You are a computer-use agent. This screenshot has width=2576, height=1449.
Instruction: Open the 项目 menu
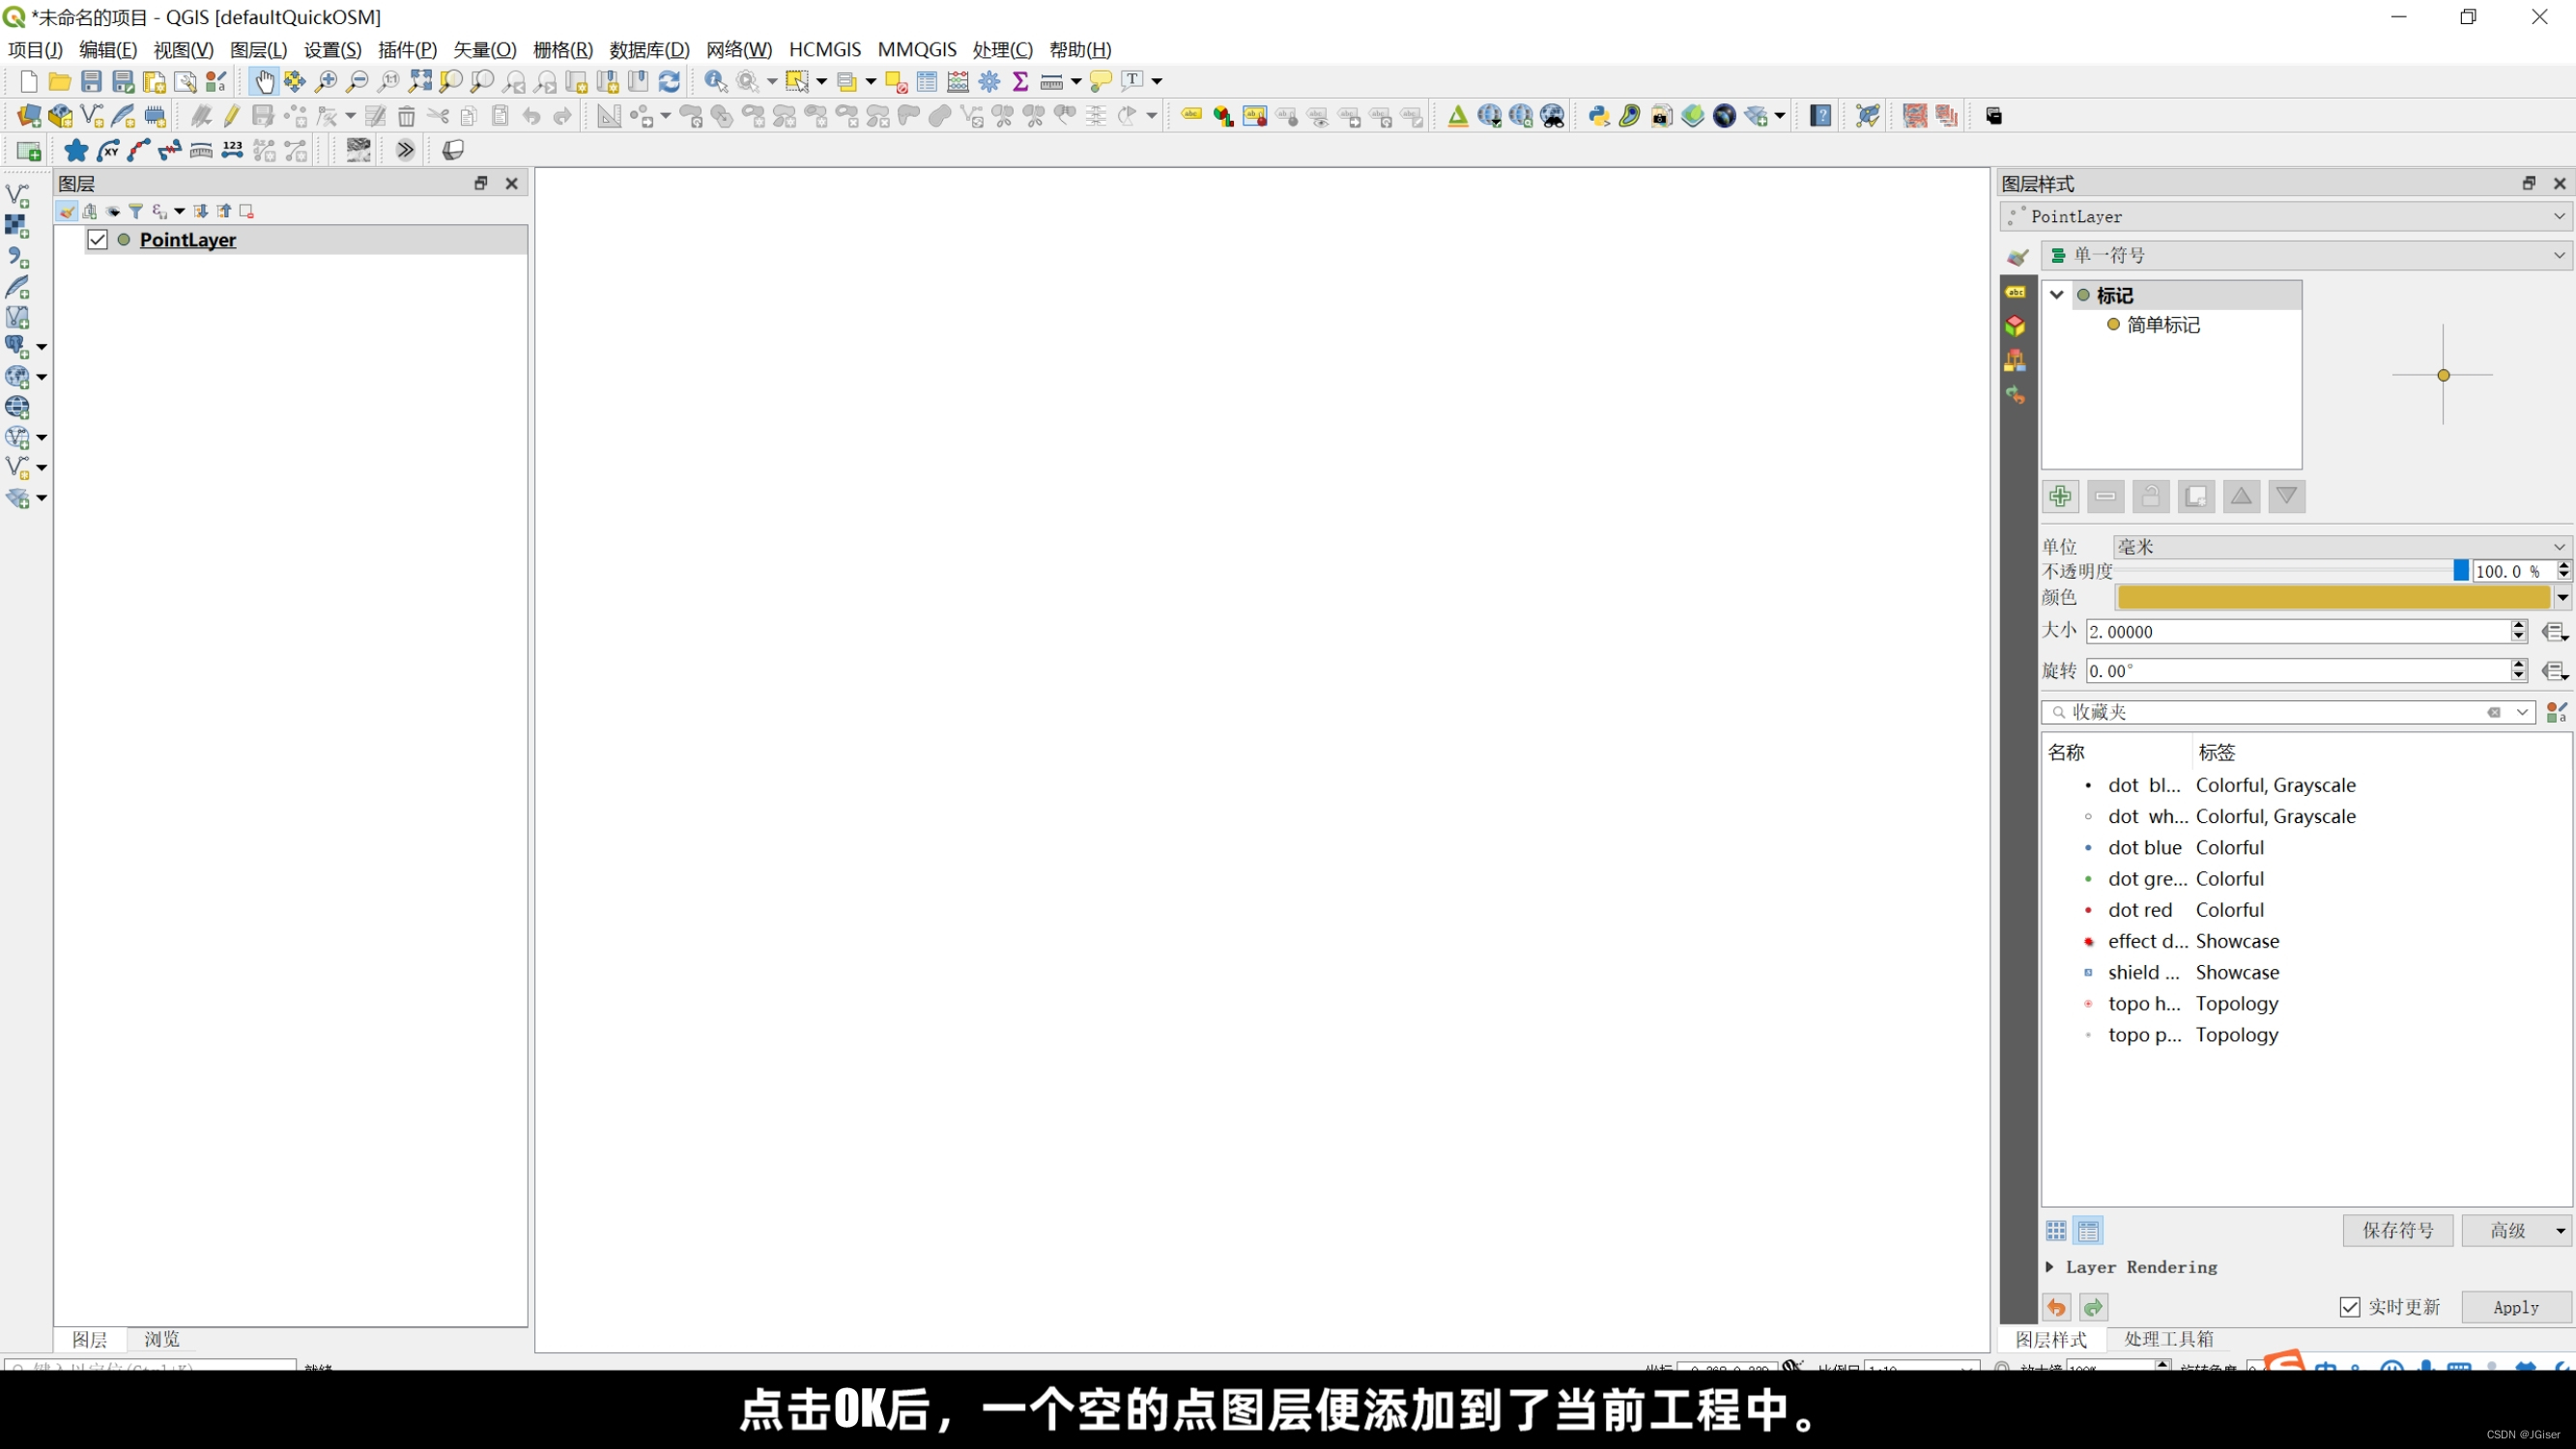[x=35, y=50]
